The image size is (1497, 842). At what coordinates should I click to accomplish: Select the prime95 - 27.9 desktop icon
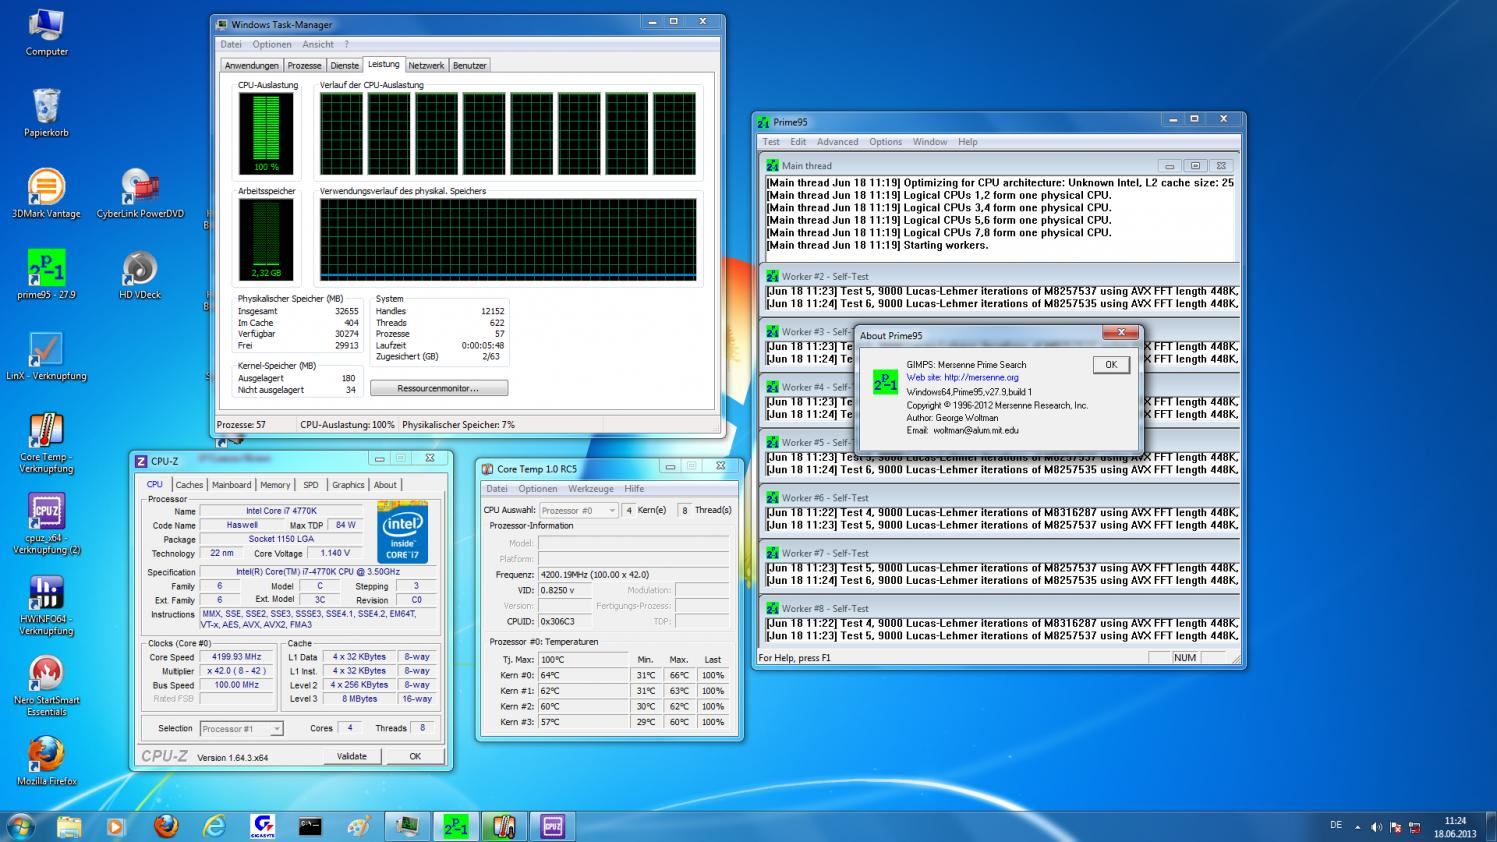(x=46, y=274)
